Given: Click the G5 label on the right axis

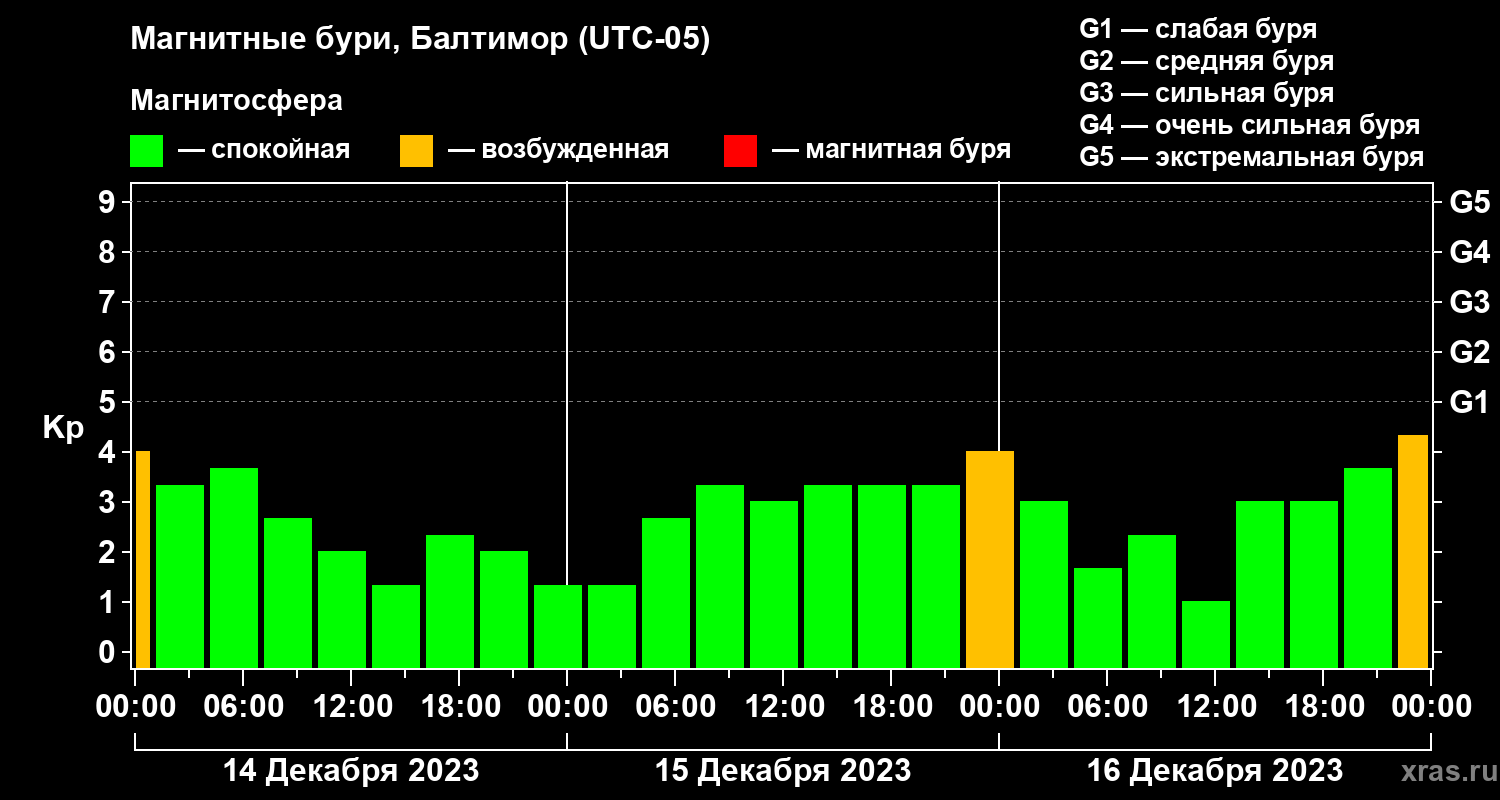Looking at the screenshot, I should pos(1469,202).
